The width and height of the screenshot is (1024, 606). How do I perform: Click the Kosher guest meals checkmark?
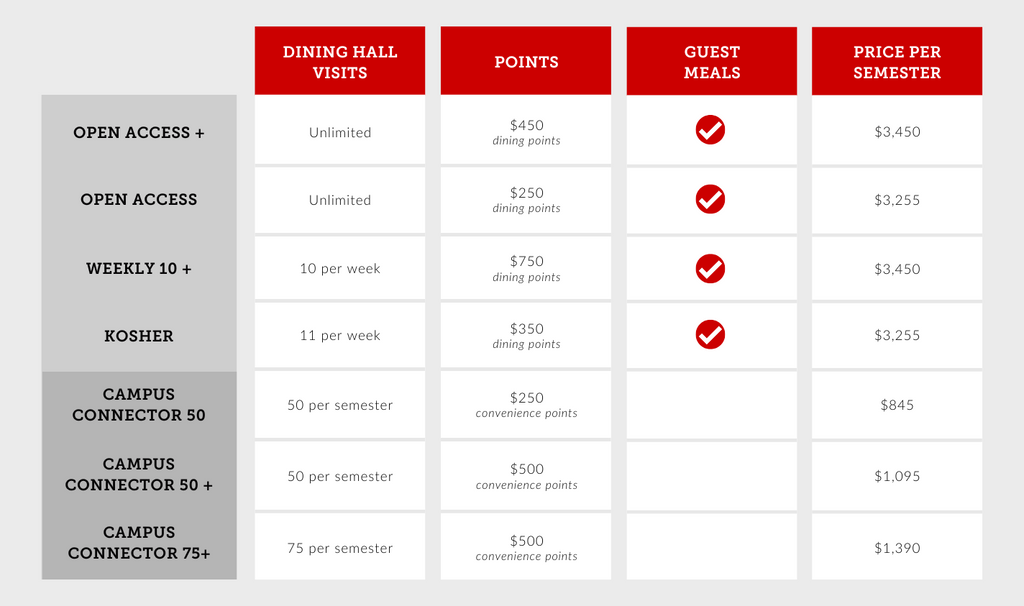710,334
